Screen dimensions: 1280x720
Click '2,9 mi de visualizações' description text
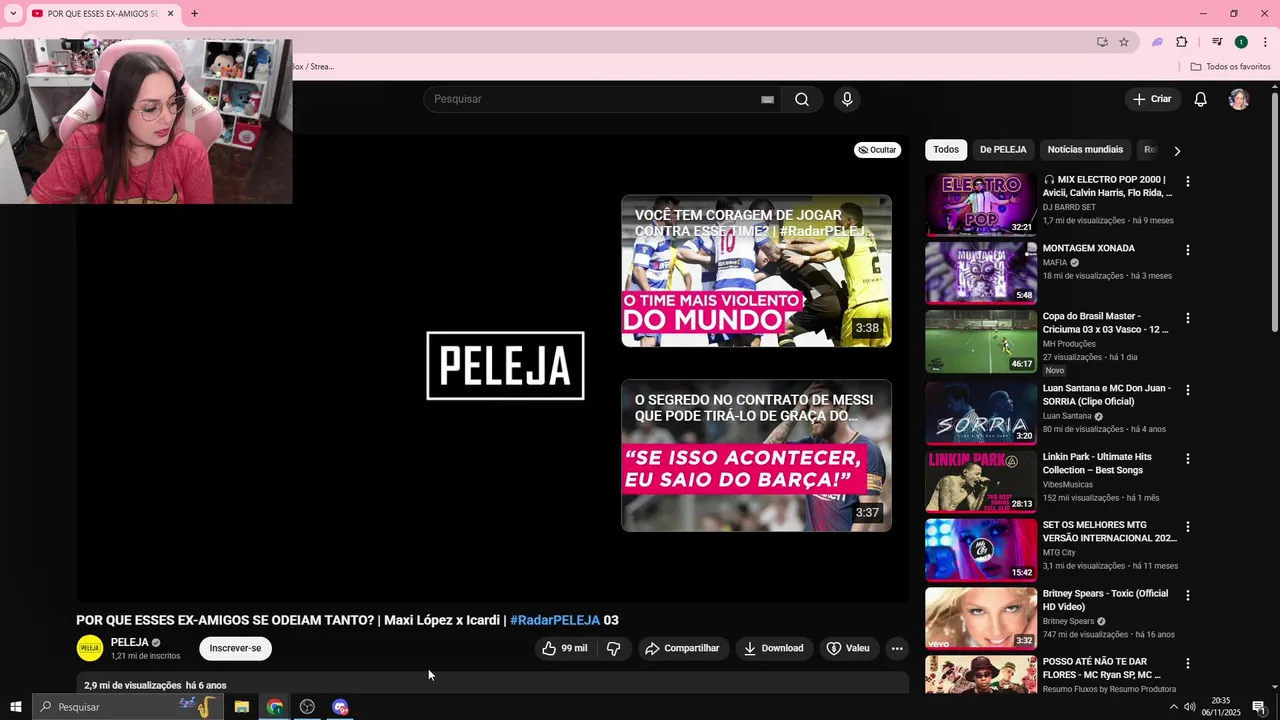tap(133, 686)
